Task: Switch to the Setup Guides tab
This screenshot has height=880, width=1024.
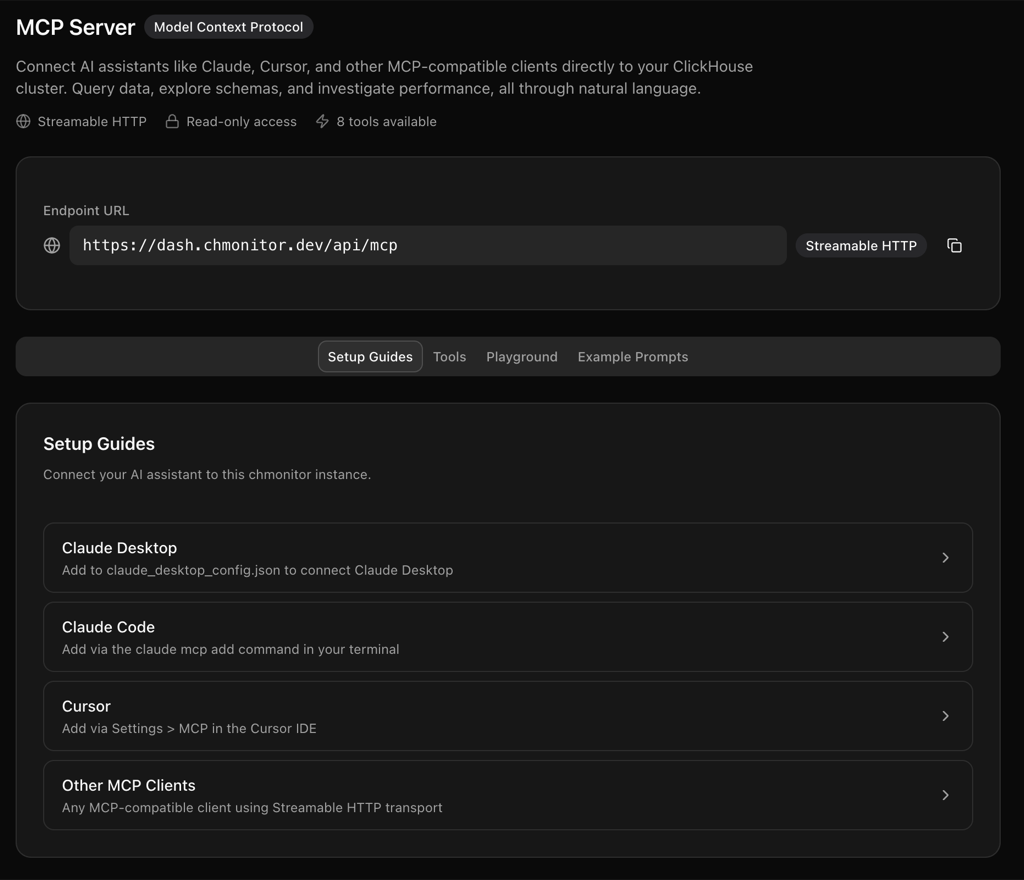Action: click(370, 356)
